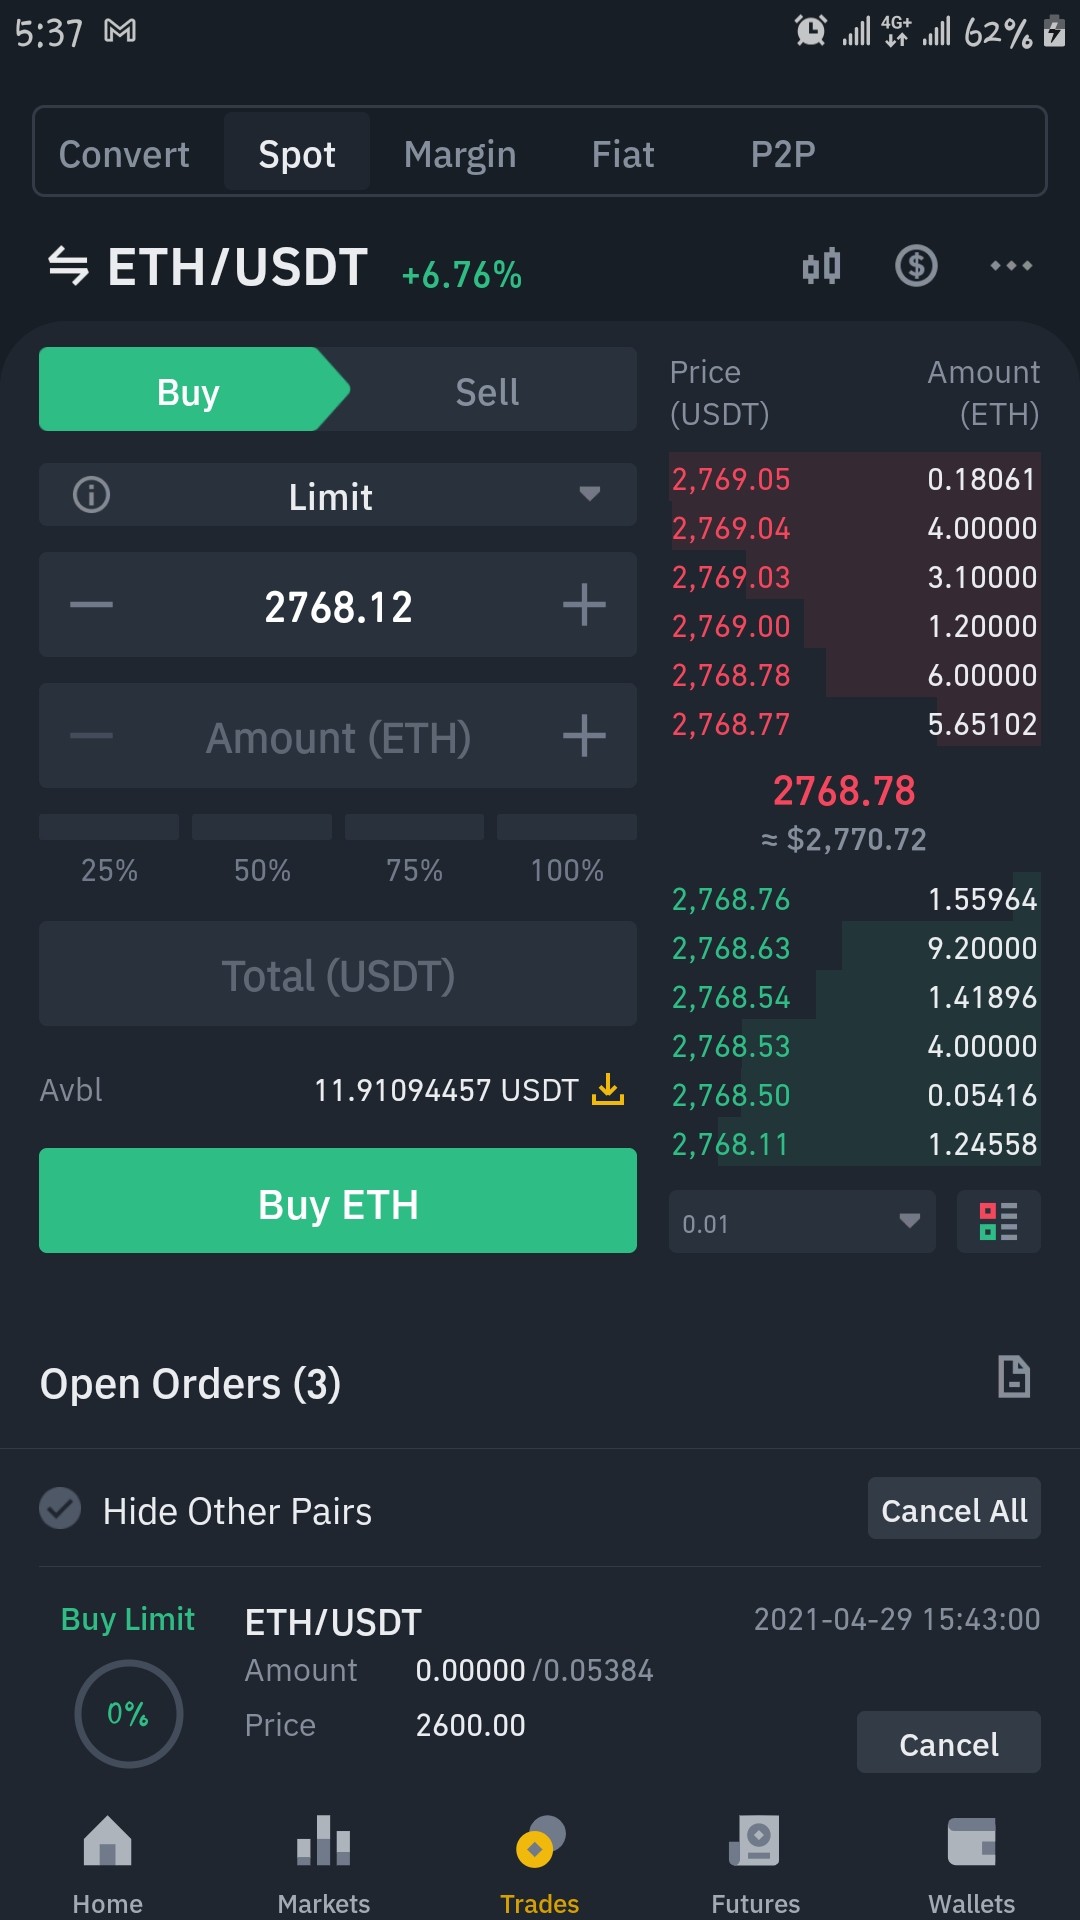
Task: Tap the dollar sign circle icon
Action: tap(916, 266)
